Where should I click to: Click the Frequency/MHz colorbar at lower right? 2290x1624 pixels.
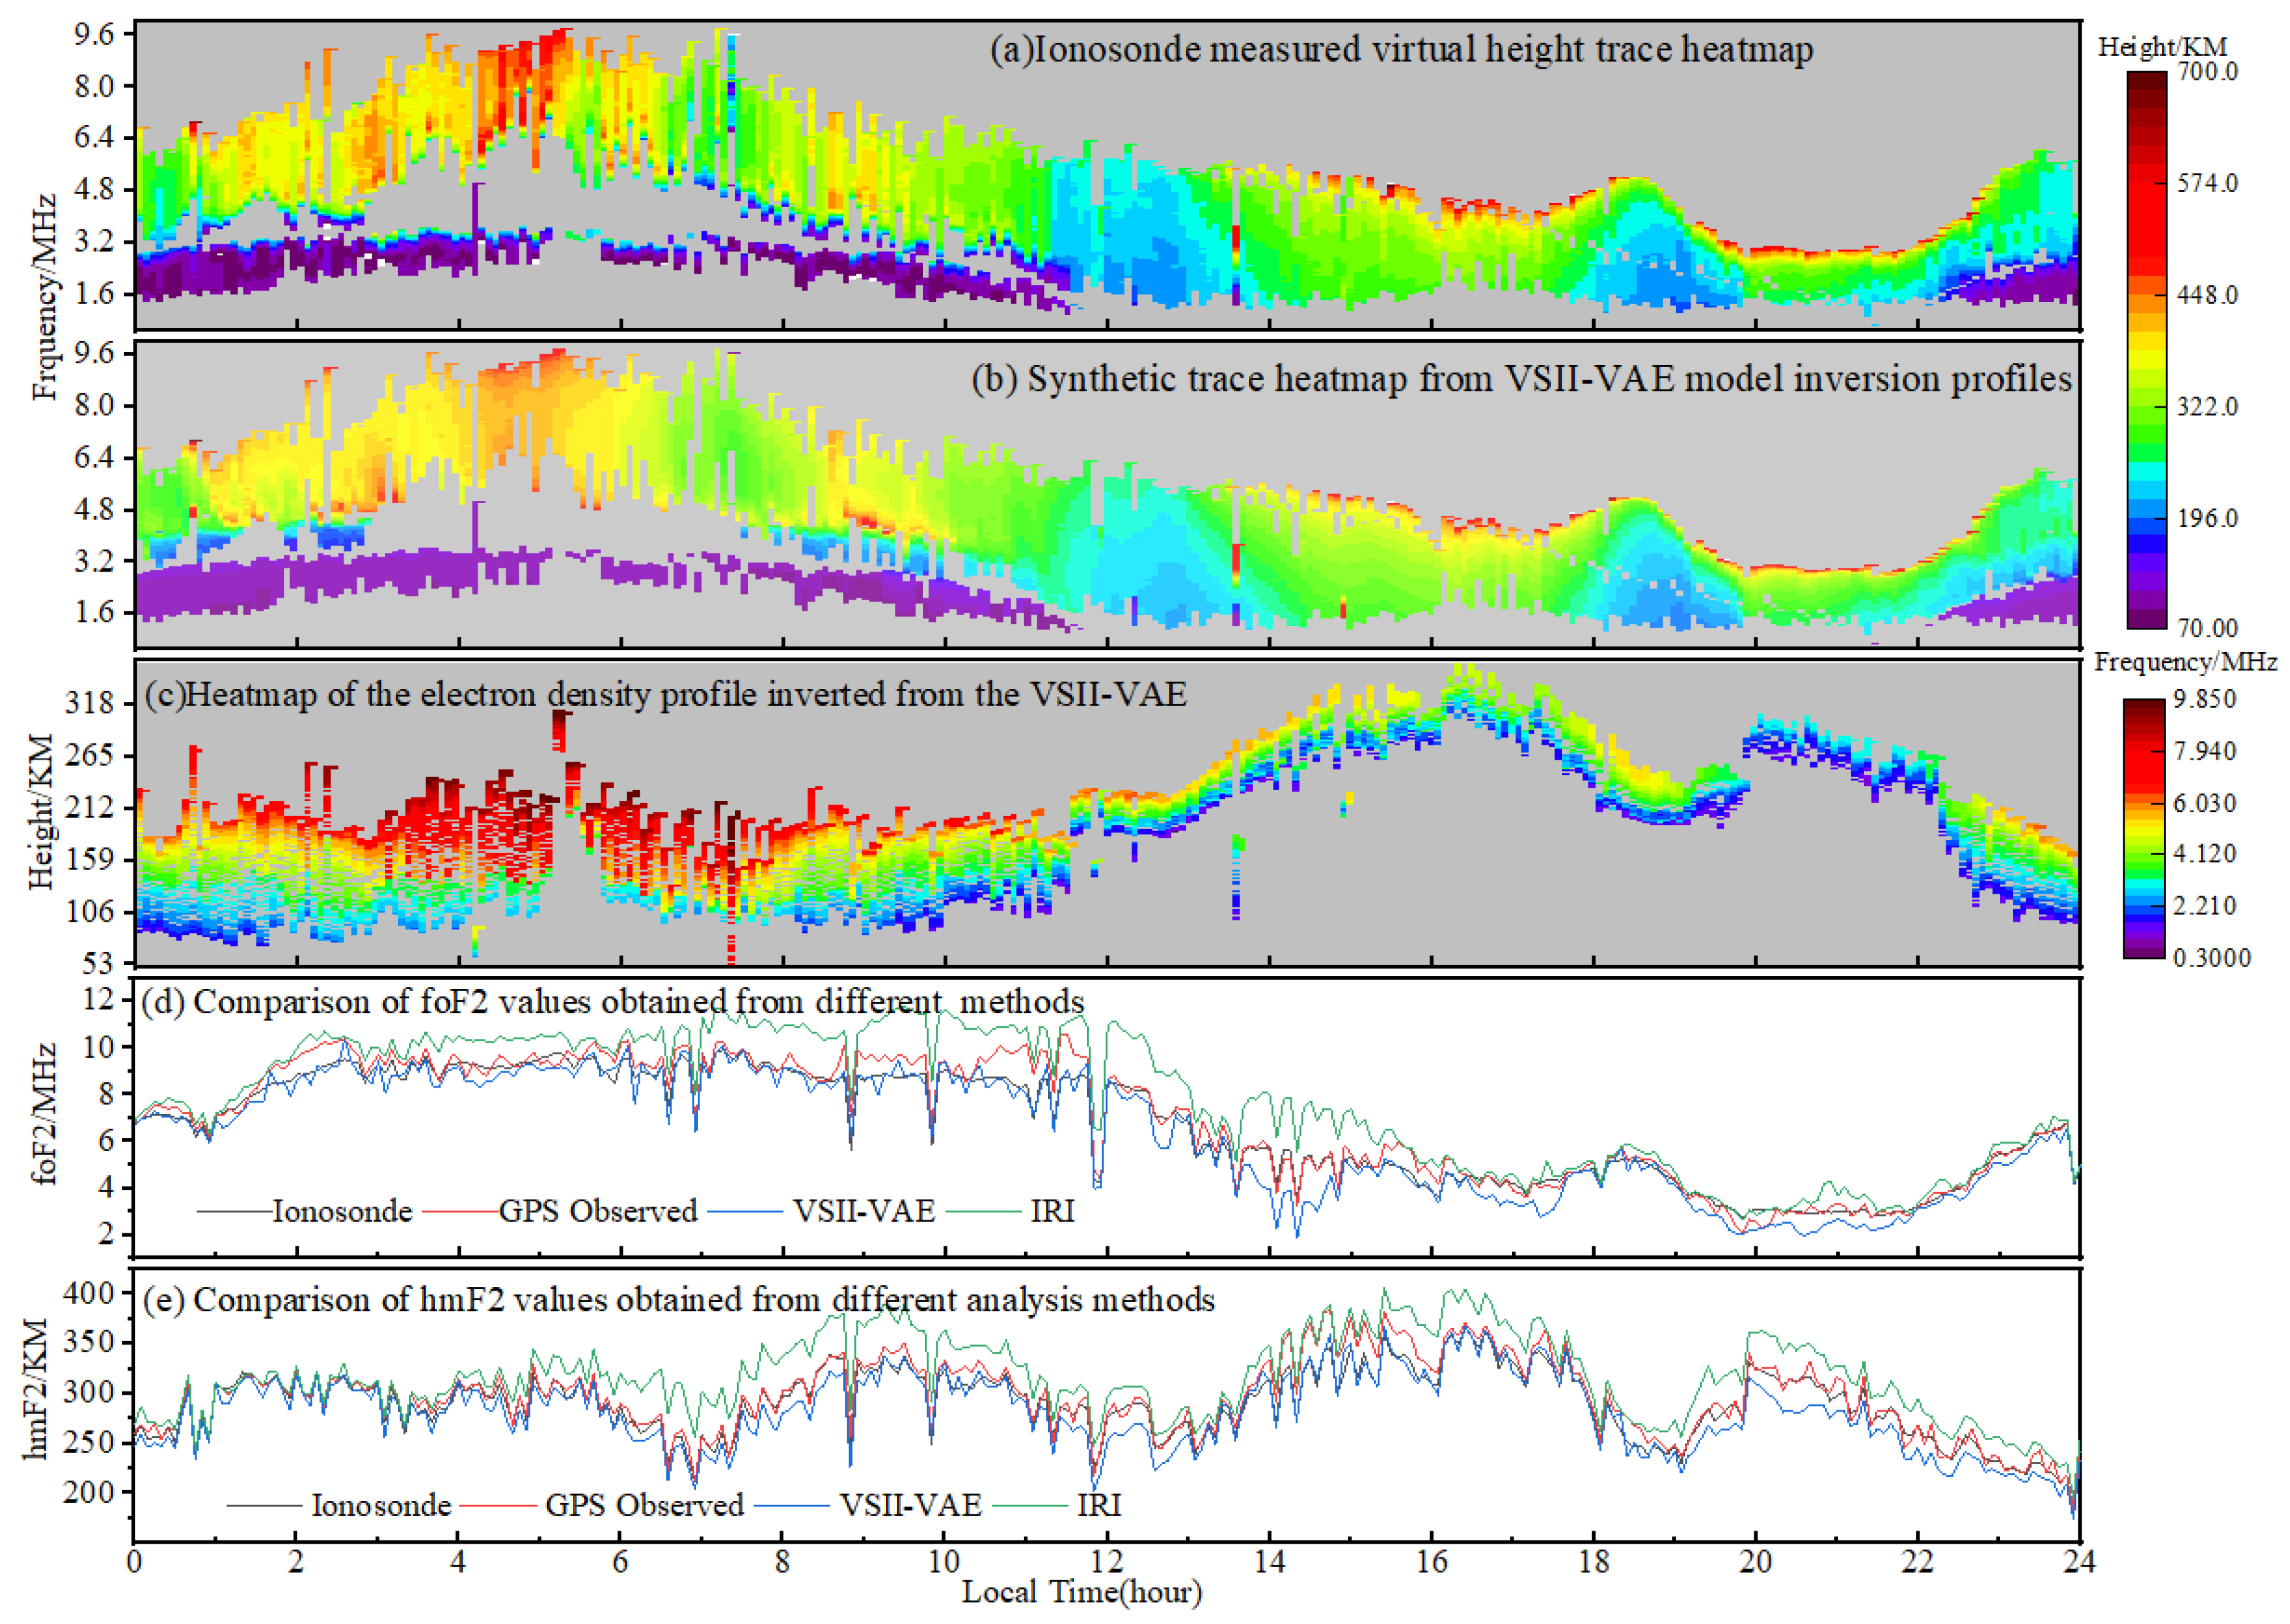(x=2144, y=828)
